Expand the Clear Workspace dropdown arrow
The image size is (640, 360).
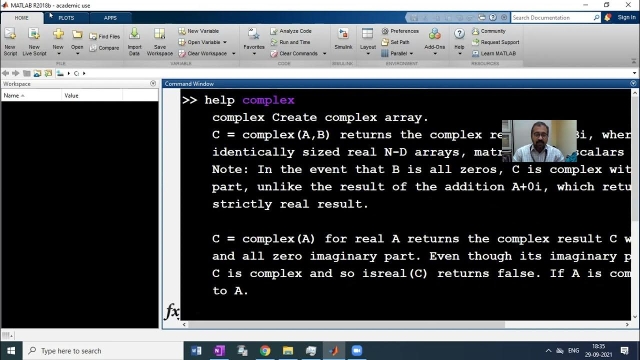[x=233, y=53]
